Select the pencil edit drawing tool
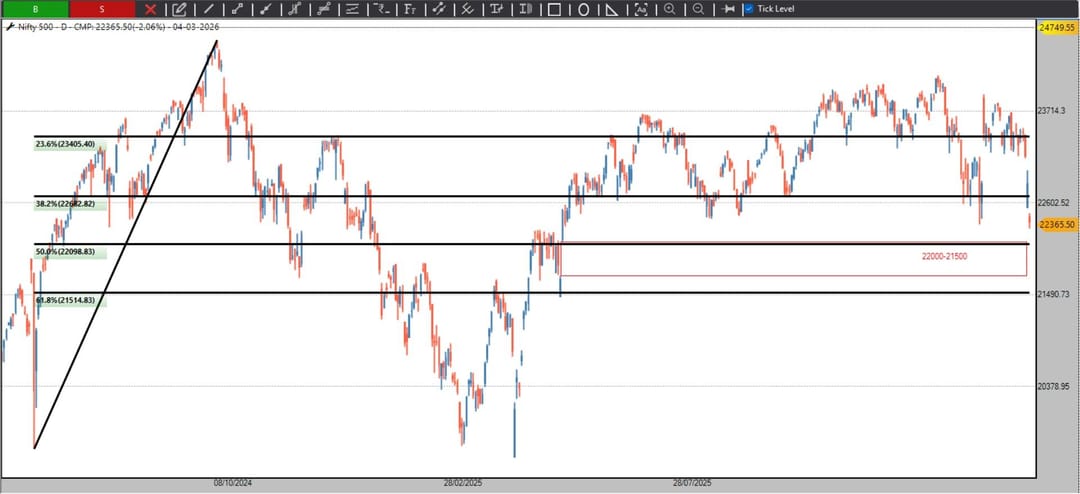Image resolution: width=1080 pixels, height=494 pixels. click(179, 9)
